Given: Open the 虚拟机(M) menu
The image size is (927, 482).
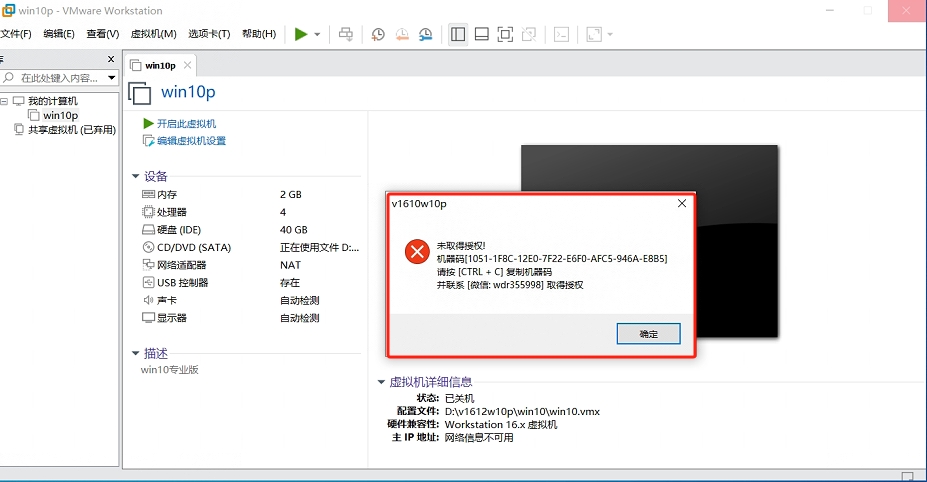Looking at the screenshot, I should 153,34.
